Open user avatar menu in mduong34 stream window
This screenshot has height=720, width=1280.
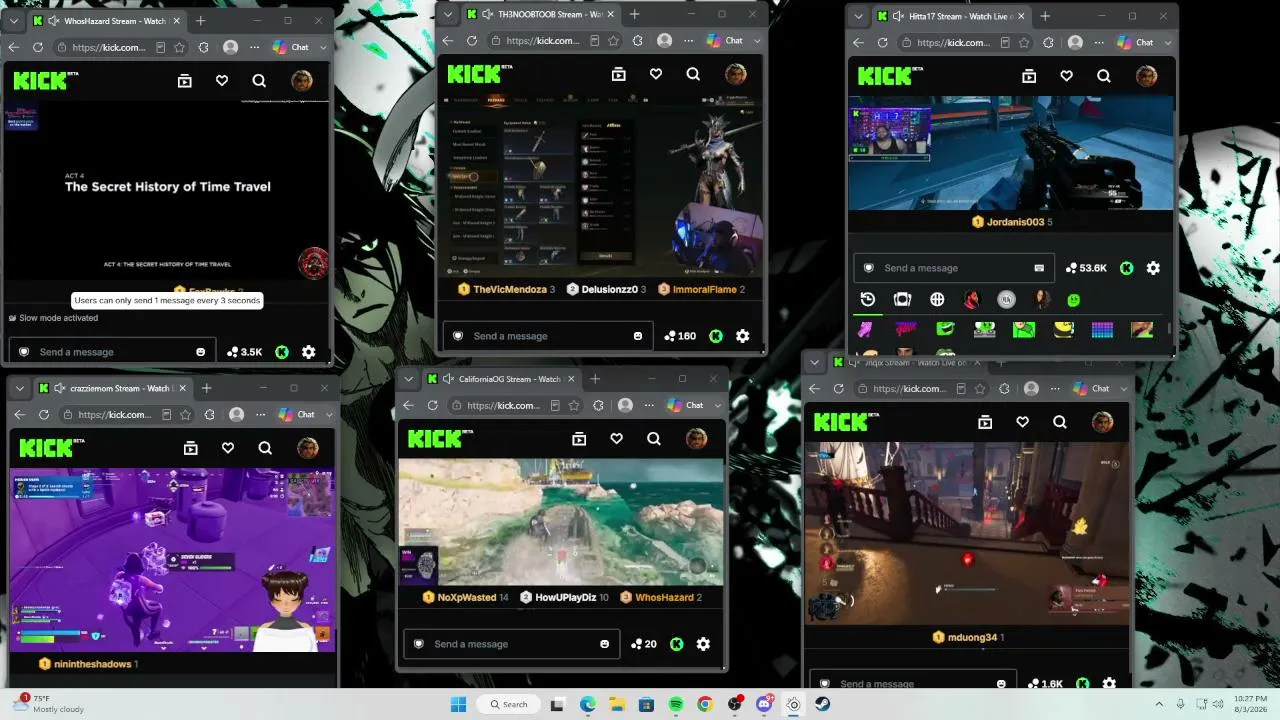coord(1103,422)
